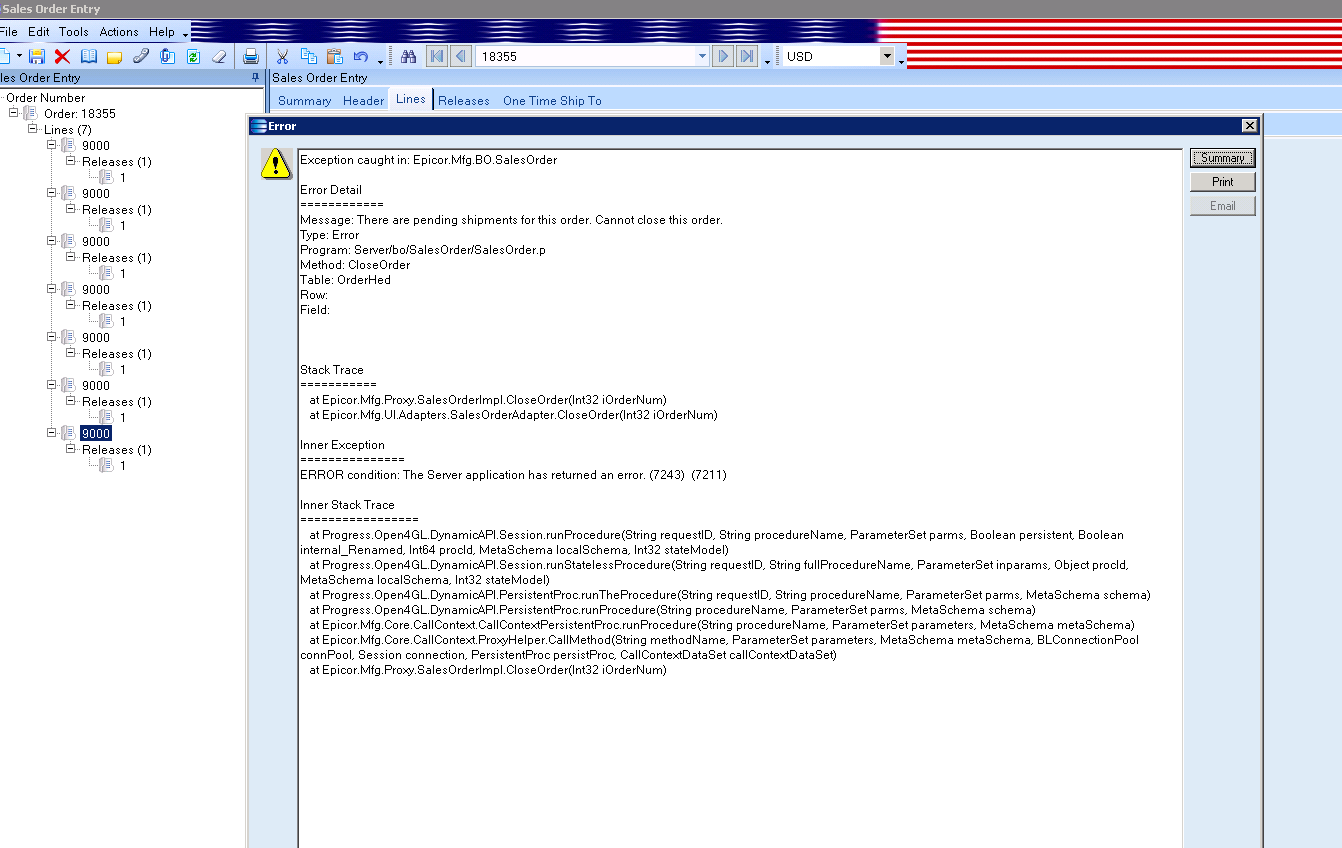Open the One Time Ship To tab
The height and width of the screenshot is (848, 1342).
[x=553, y=100]
